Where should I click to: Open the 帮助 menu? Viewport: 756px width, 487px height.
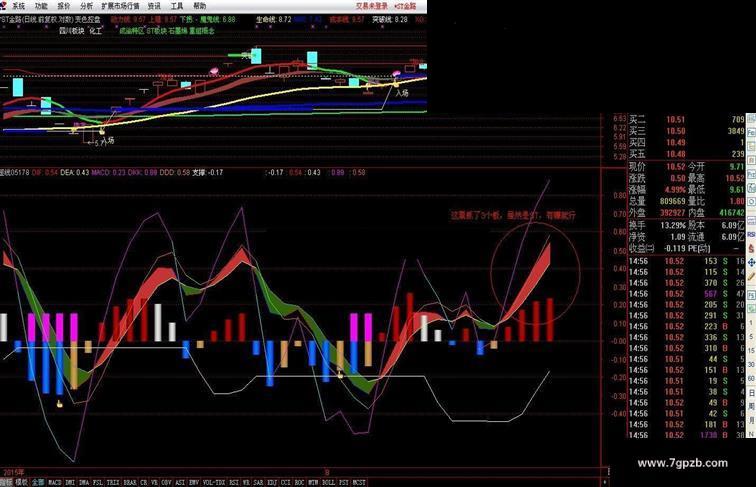200,6
